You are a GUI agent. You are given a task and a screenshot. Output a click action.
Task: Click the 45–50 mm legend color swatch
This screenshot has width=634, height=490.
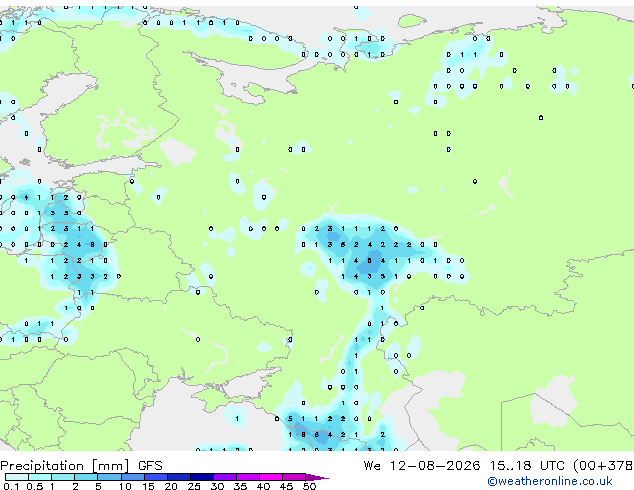tap(294, 477)
